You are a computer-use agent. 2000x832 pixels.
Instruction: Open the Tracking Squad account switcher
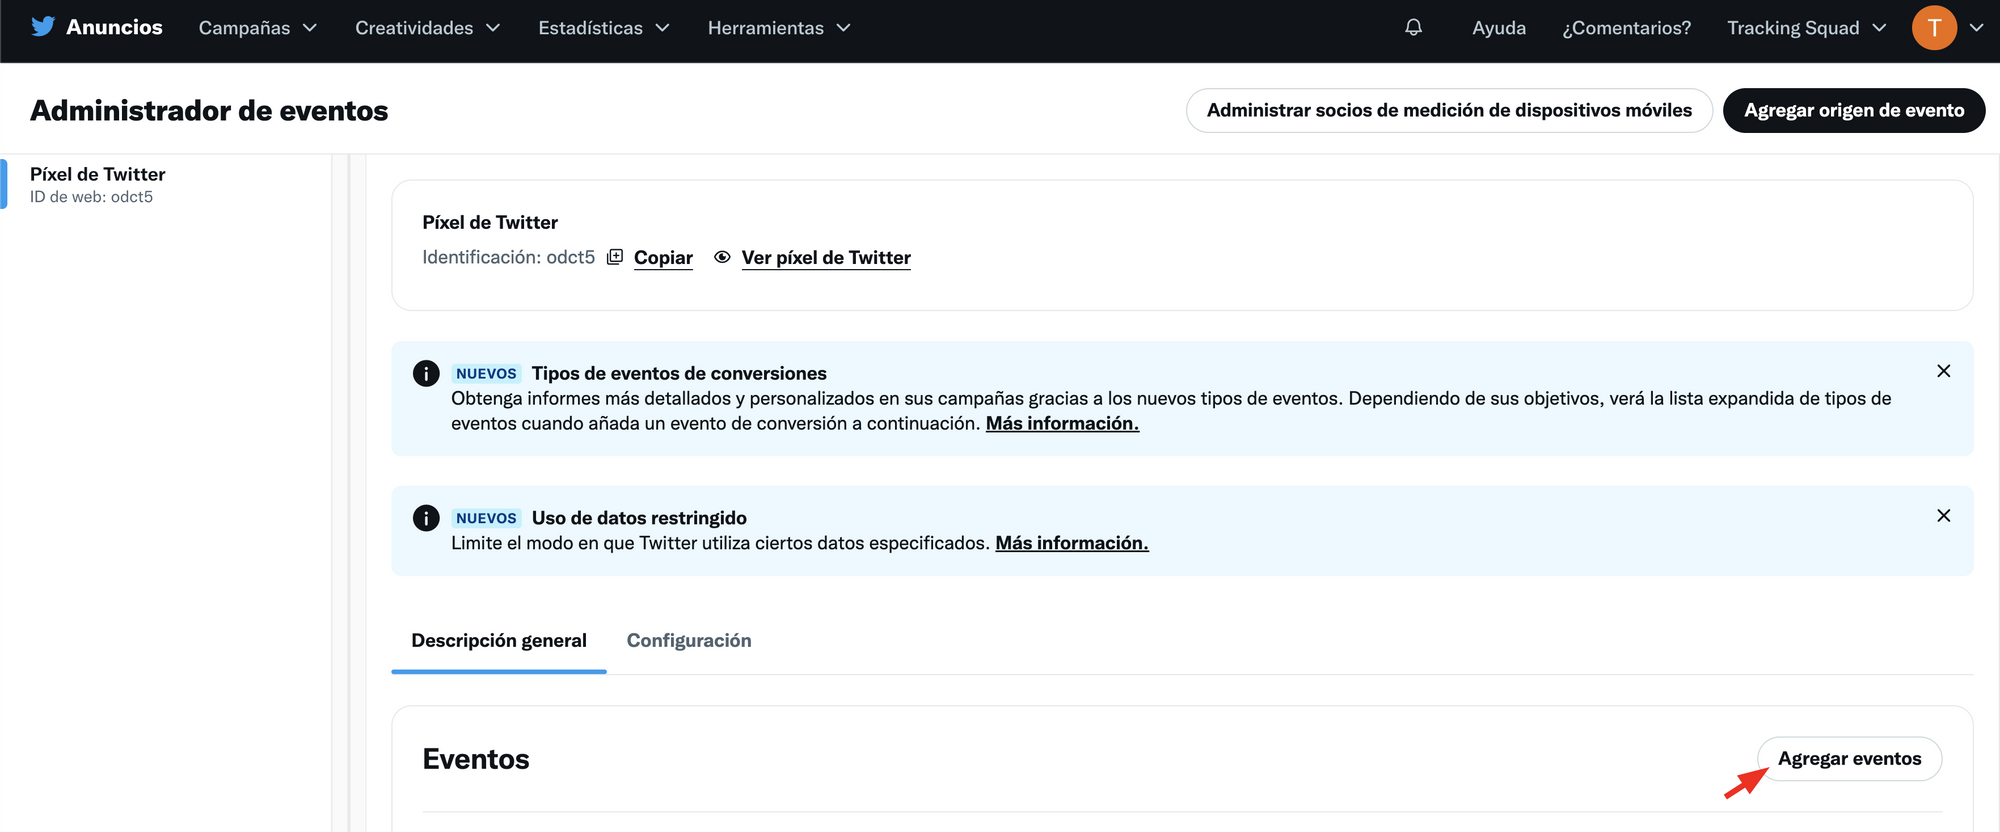pyautogui.click(x=1807, y=28)
